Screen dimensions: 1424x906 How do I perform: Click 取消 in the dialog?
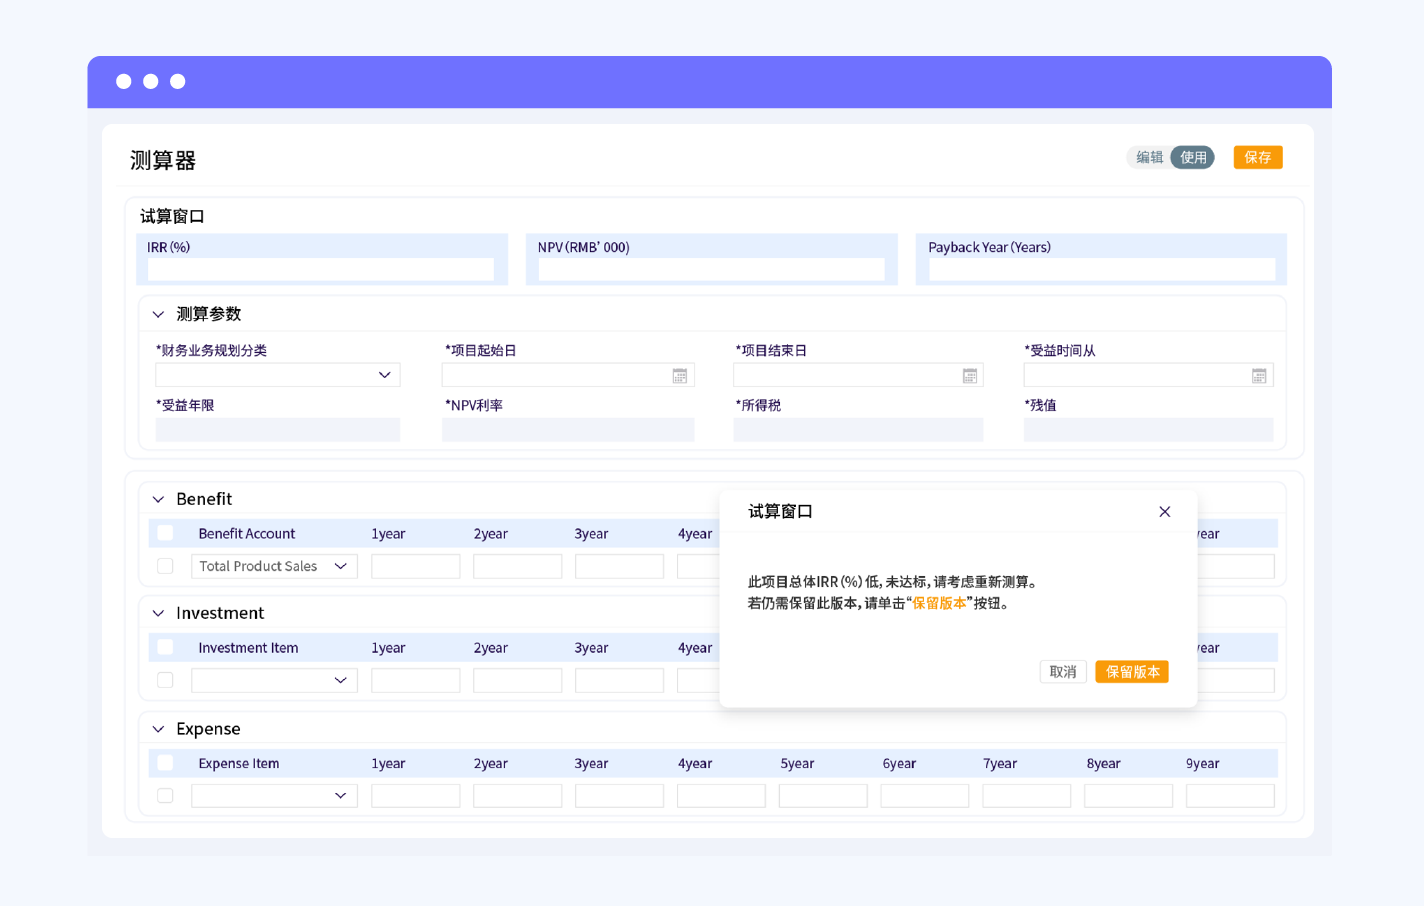point(1063,672)
